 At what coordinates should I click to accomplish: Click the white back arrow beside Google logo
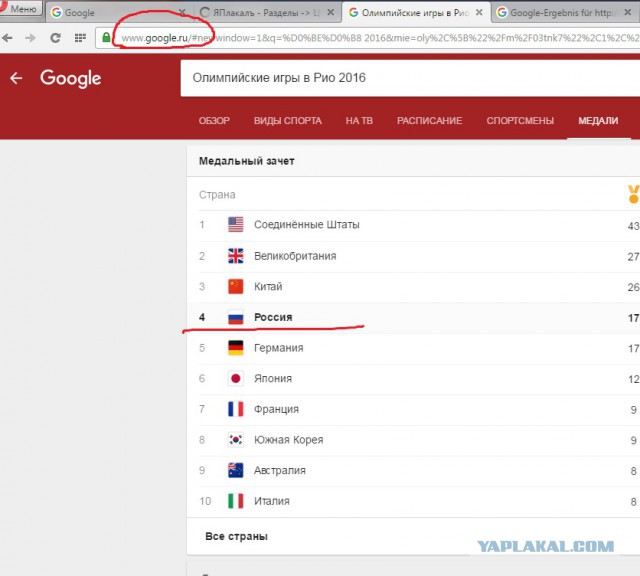click(16, 78)
